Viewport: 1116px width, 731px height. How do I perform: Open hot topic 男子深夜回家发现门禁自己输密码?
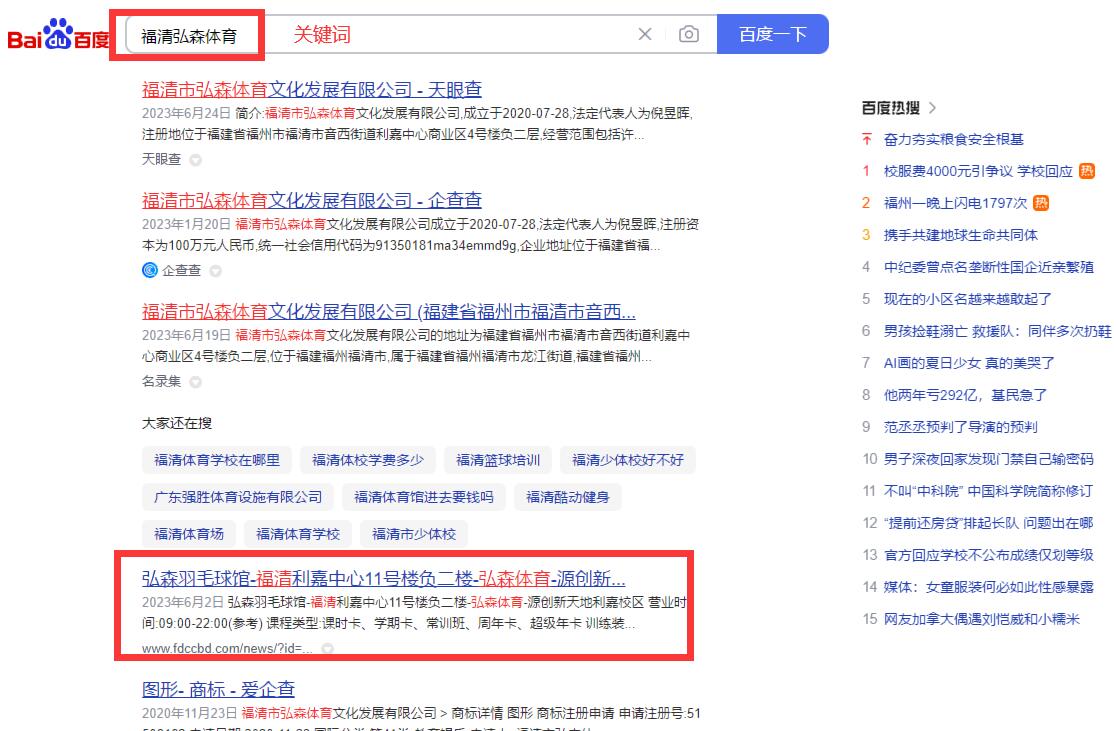click(988, 459)
